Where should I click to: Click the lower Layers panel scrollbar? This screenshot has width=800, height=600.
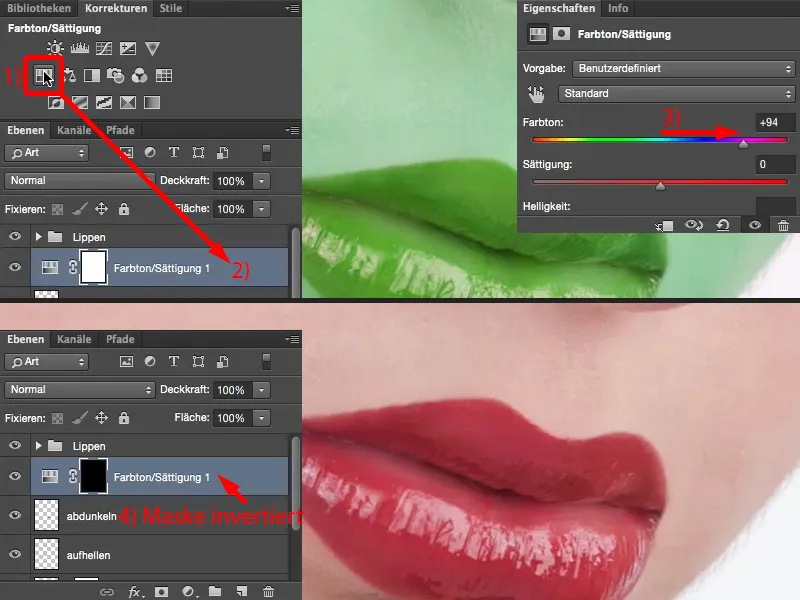pyautogui.click(x=295, y=482)
